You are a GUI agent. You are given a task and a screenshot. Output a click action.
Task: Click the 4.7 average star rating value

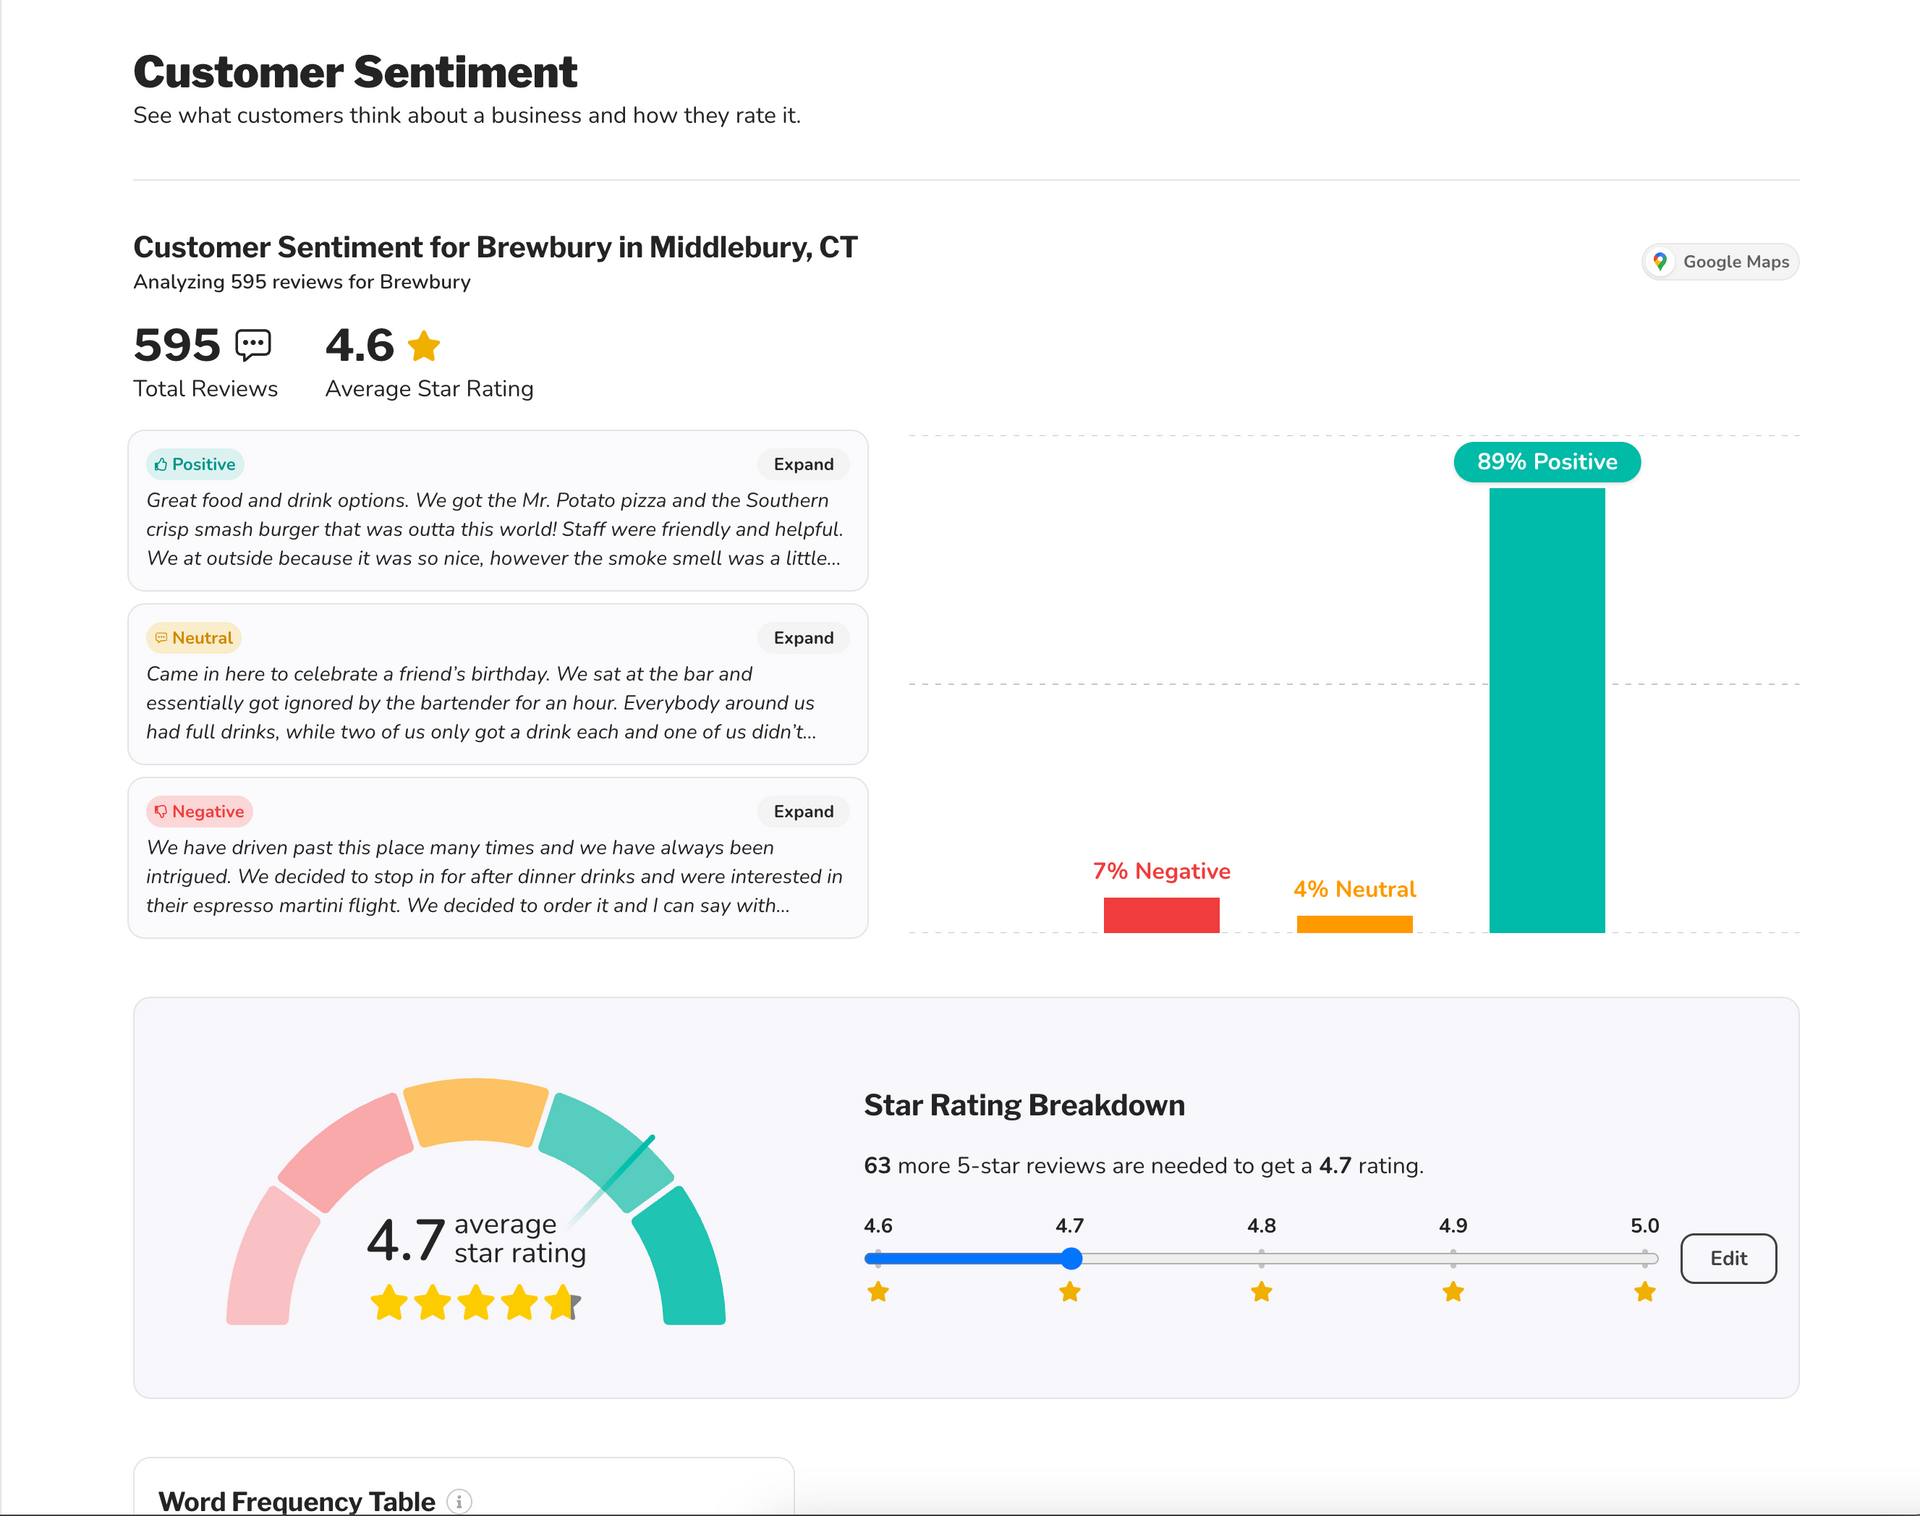(x=405, y=1240)
